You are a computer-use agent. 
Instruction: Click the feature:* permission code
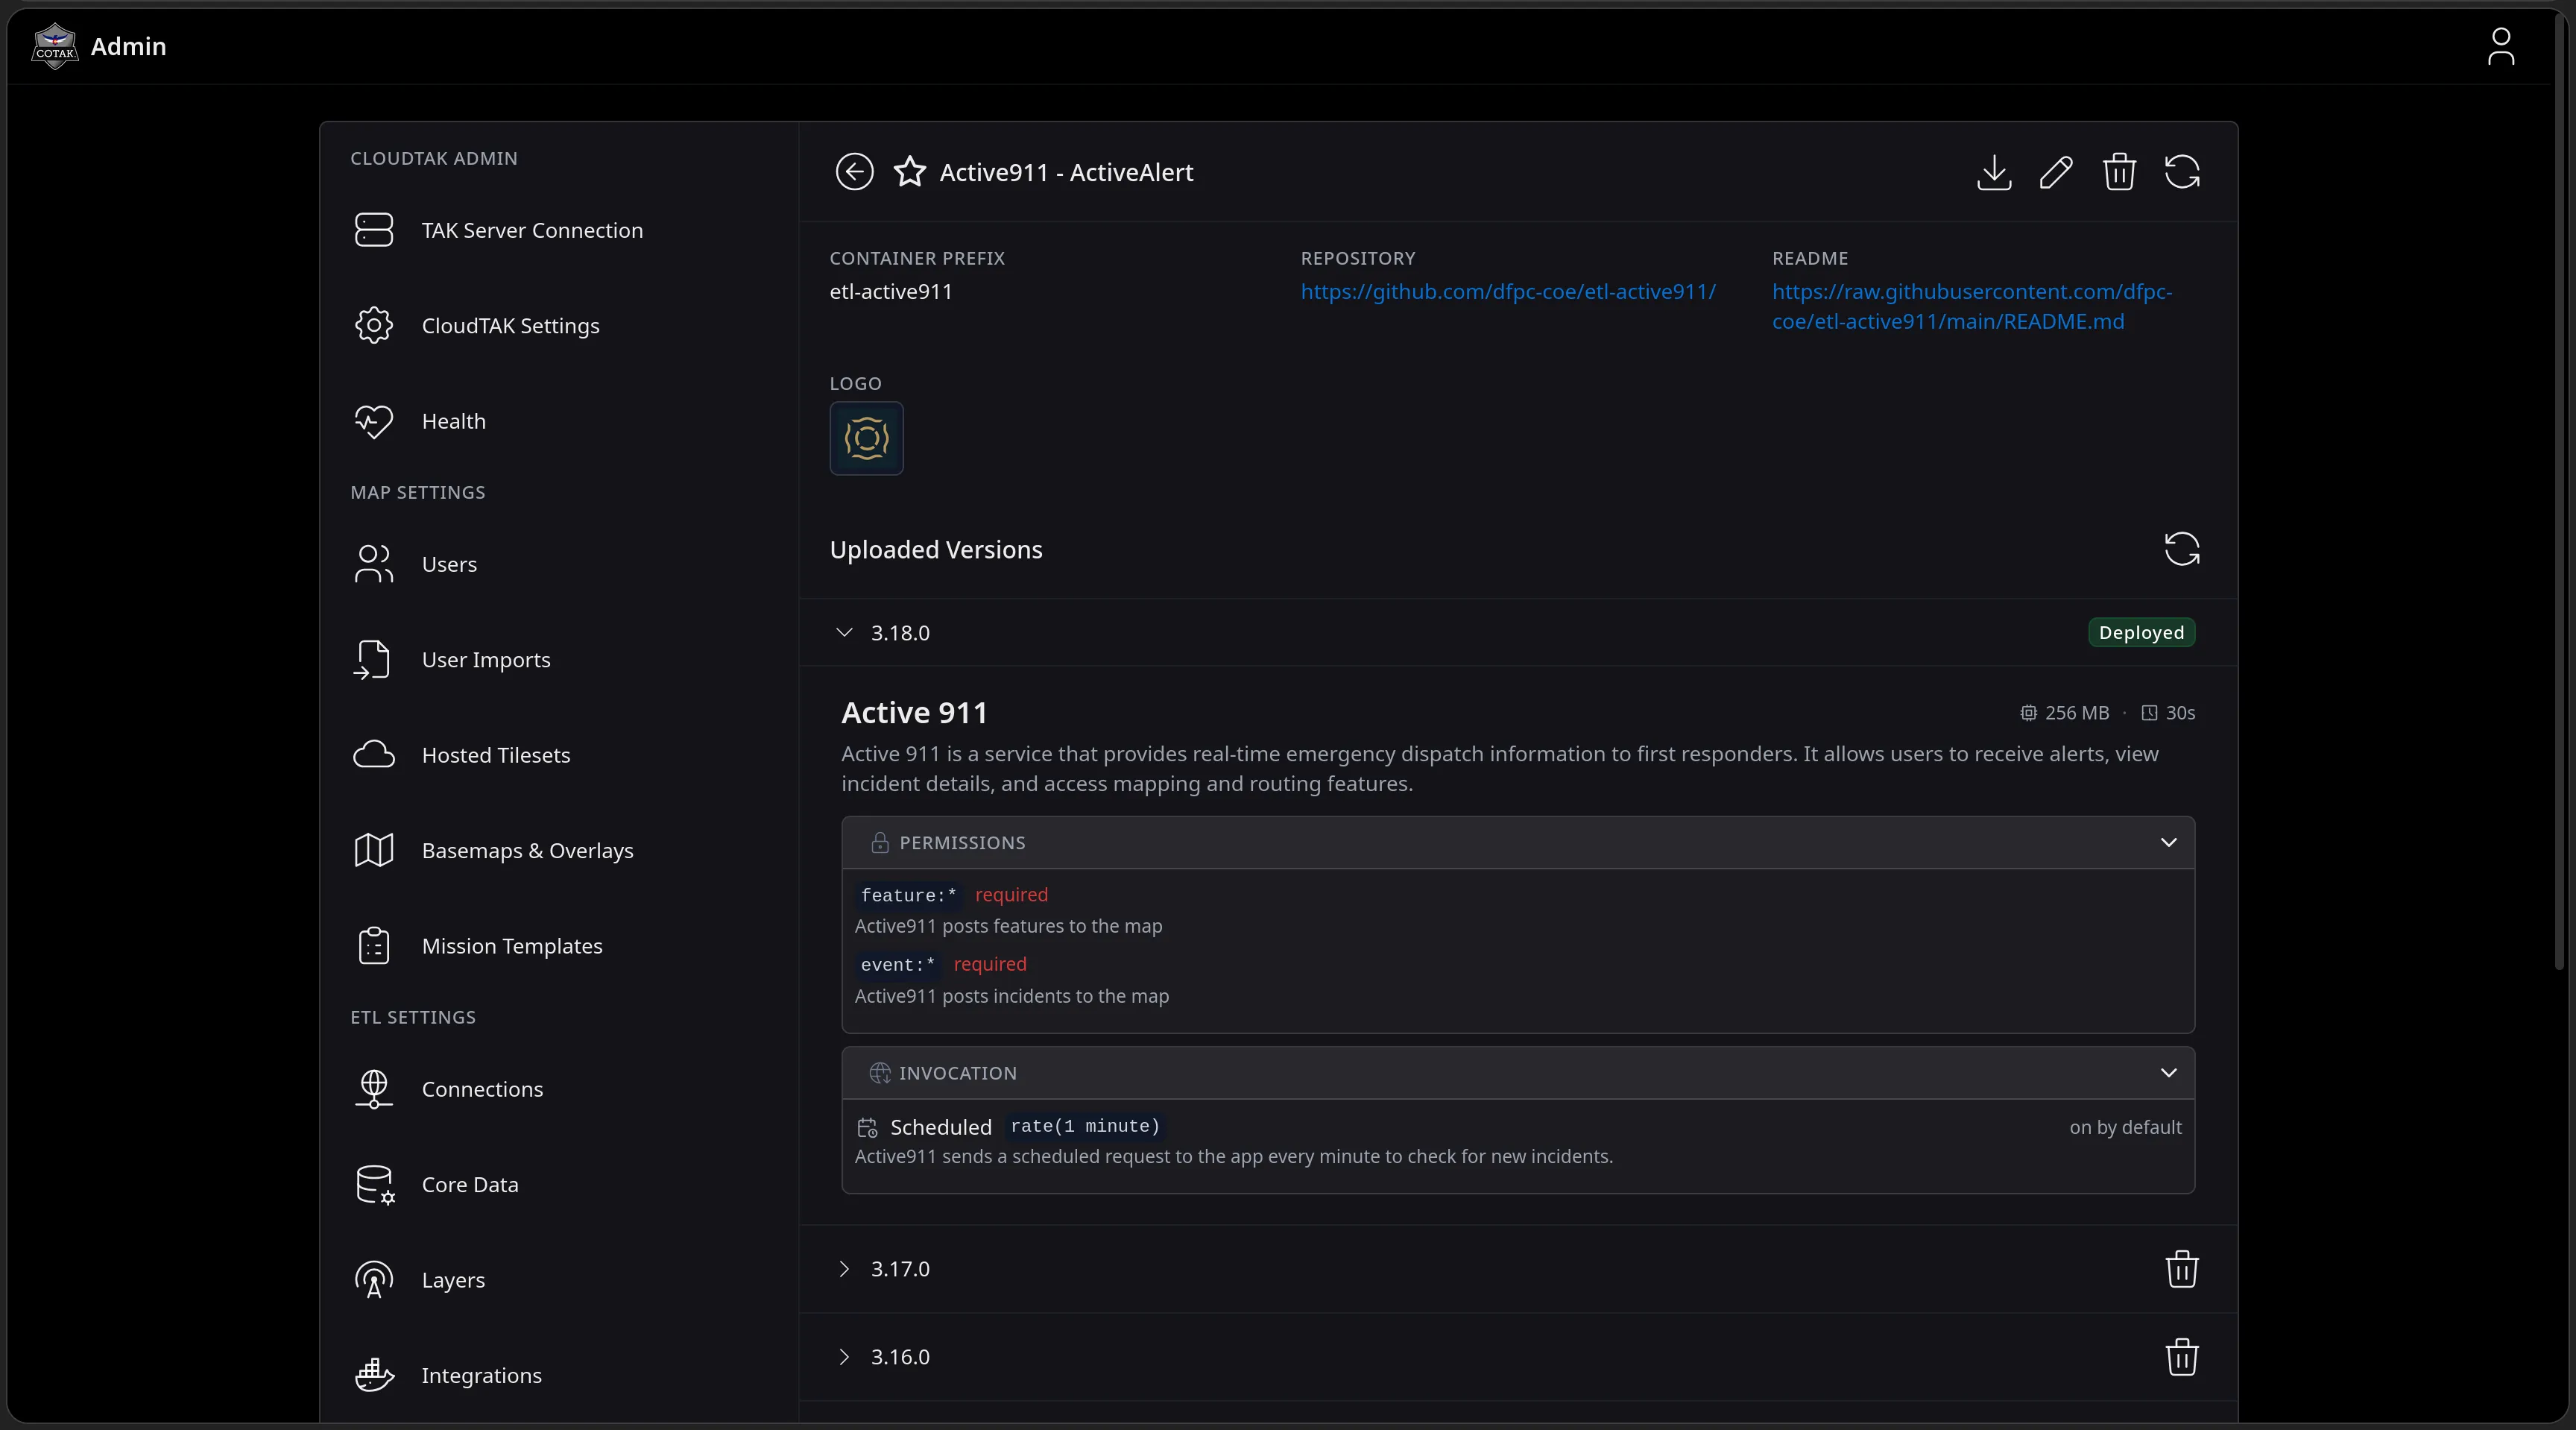908,895
